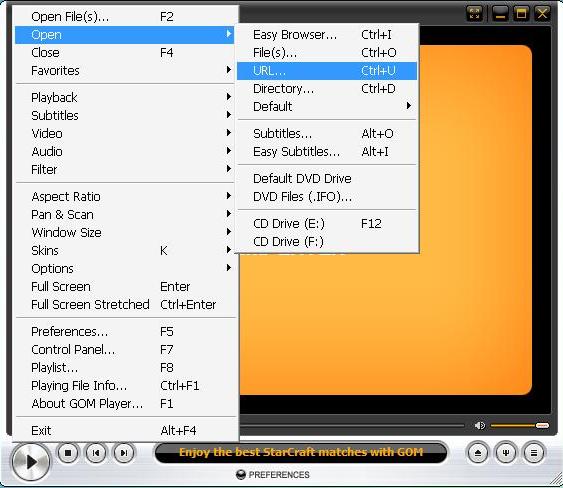Click the large round Play button

(31, 462)
